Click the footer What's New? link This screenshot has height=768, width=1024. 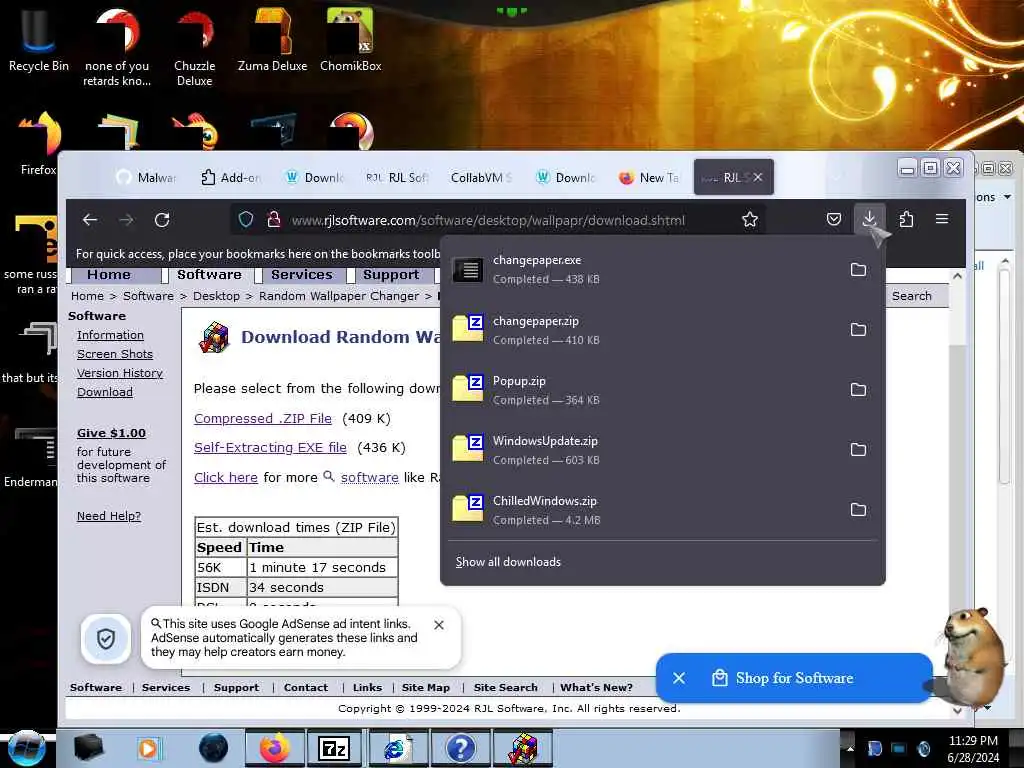596,687
